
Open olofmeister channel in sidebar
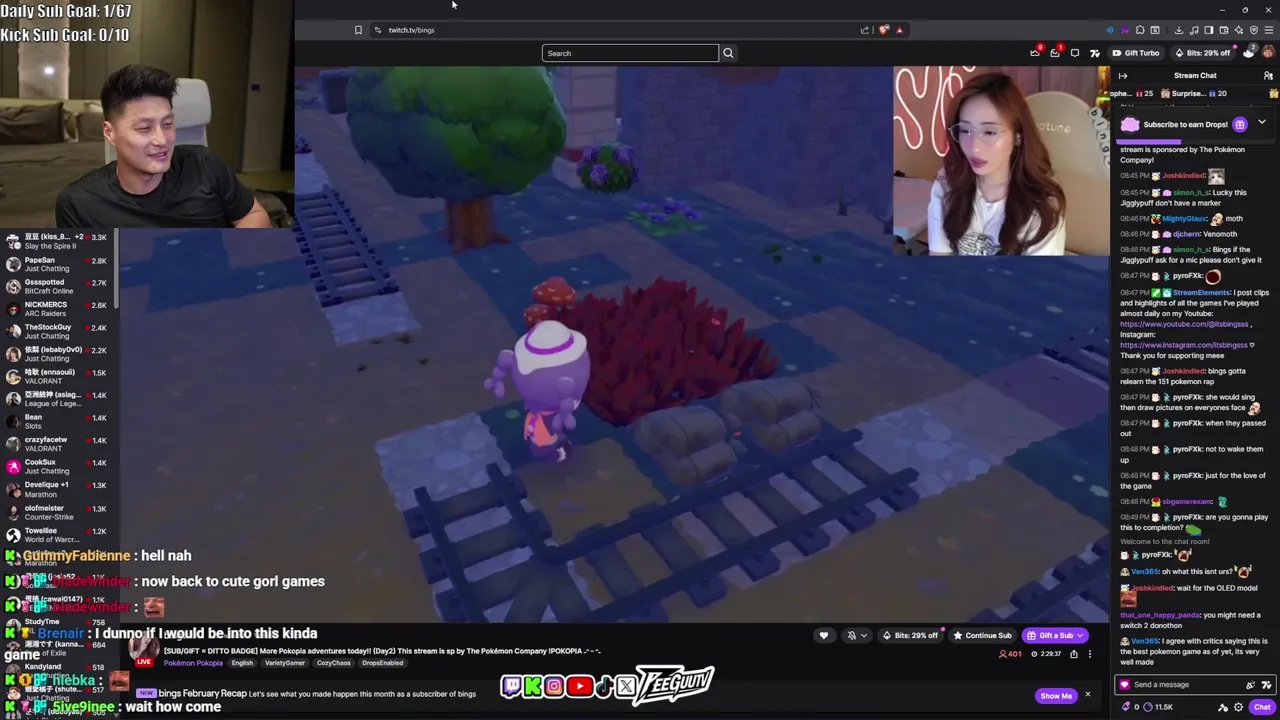click(58, 512)
